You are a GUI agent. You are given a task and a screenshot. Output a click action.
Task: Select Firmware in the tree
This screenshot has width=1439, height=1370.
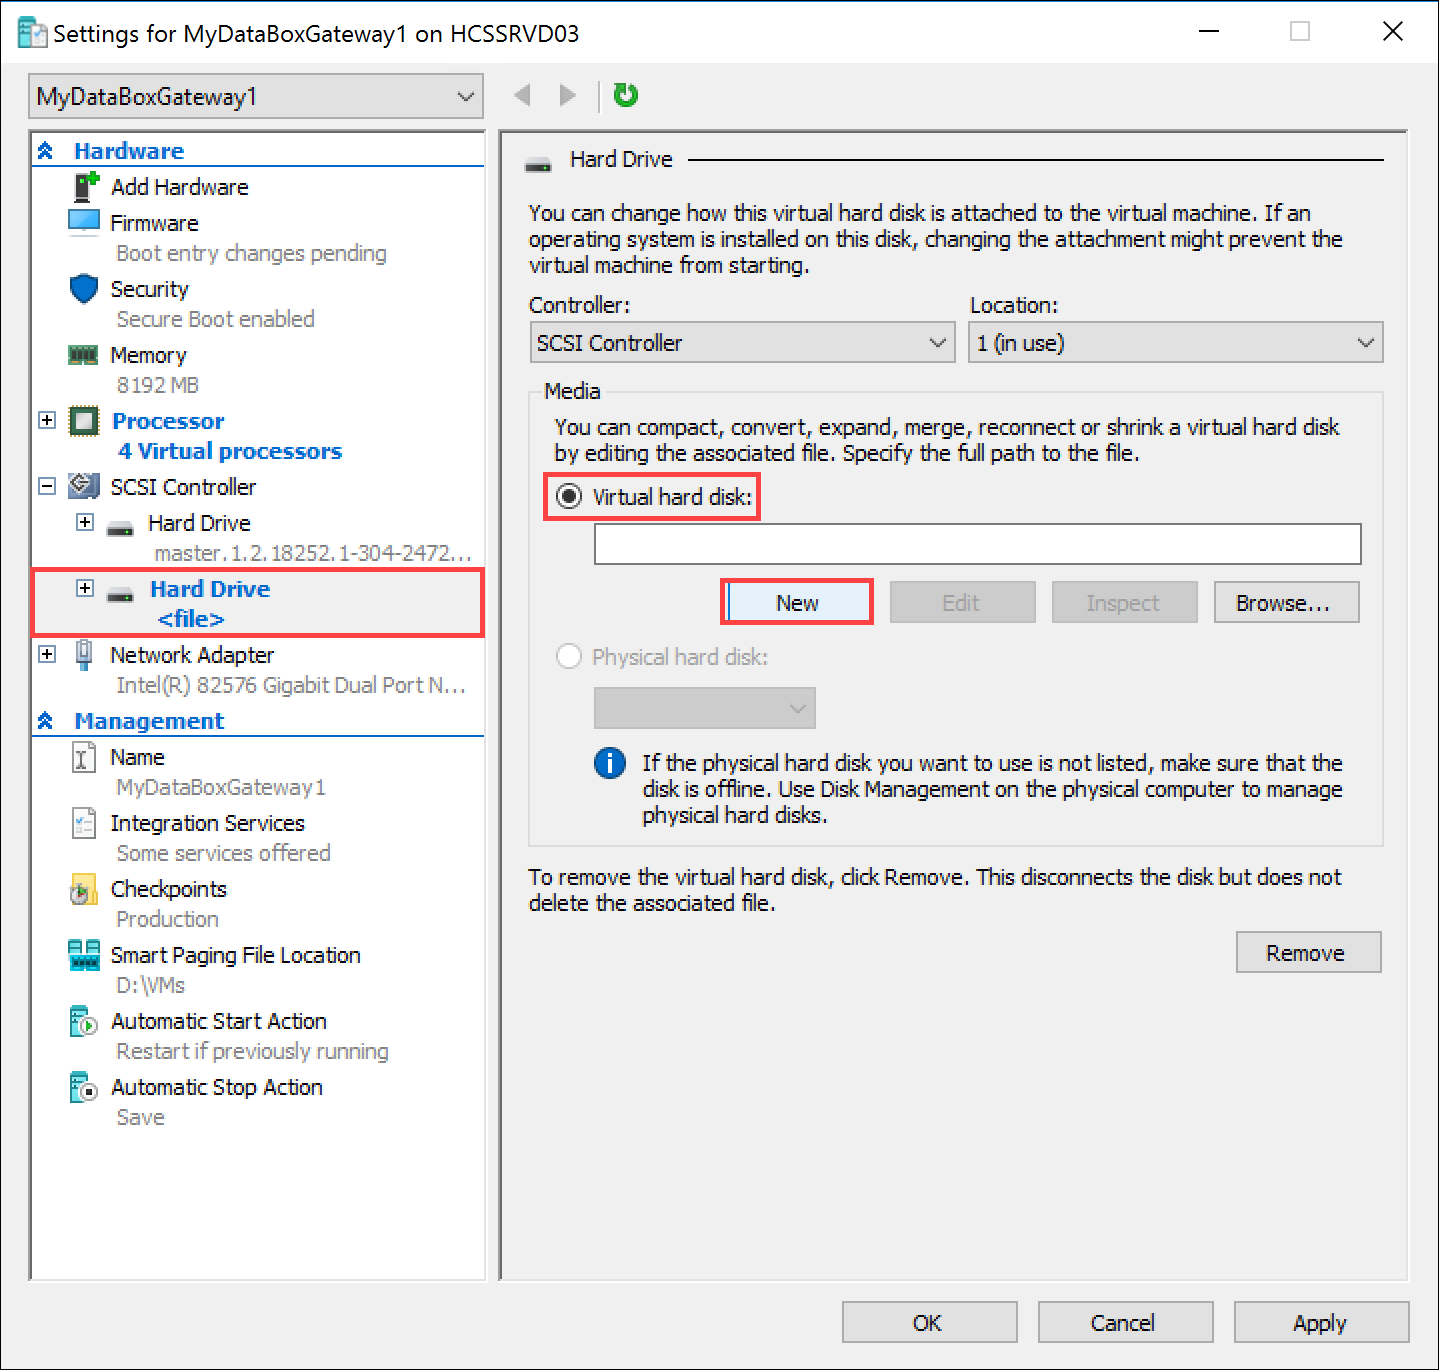154,223
